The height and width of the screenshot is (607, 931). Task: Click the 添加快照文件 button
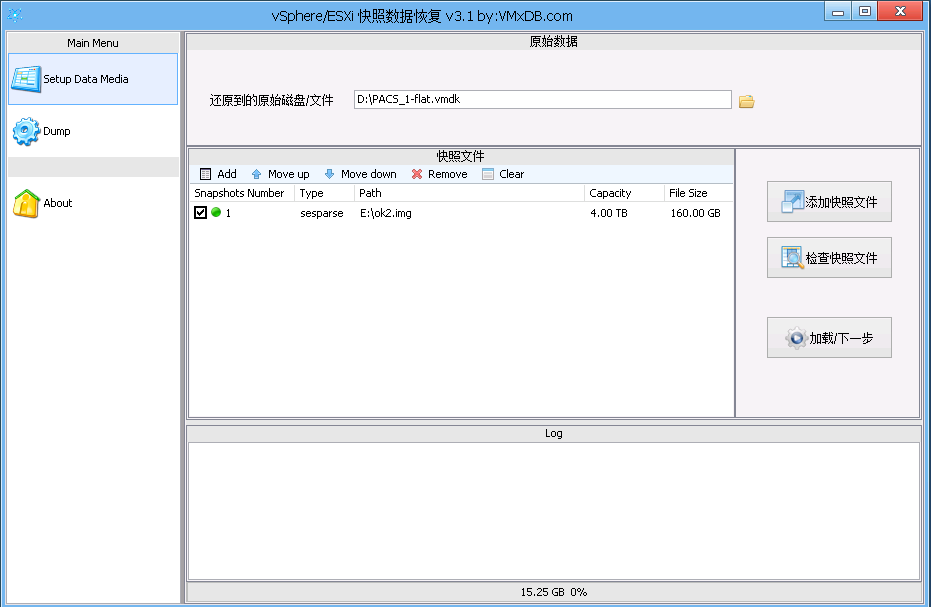(x=829, y=202)
